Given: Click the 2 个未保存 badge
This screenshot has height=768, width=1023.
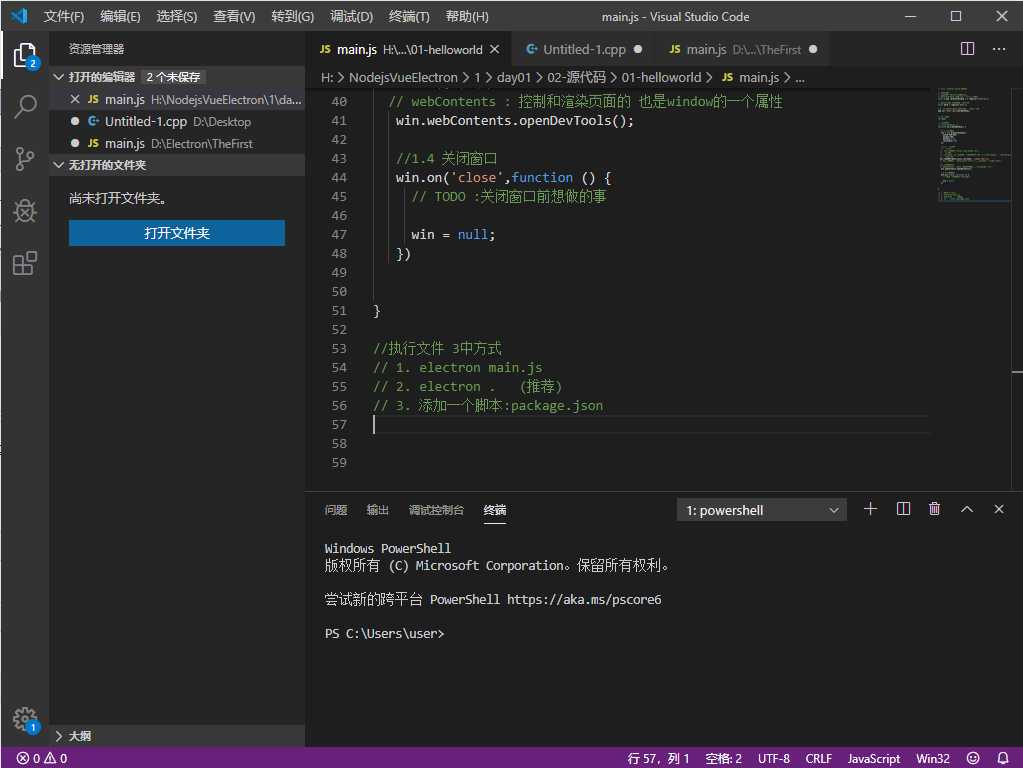Looking at the screenshot, I should coord(173,77).
